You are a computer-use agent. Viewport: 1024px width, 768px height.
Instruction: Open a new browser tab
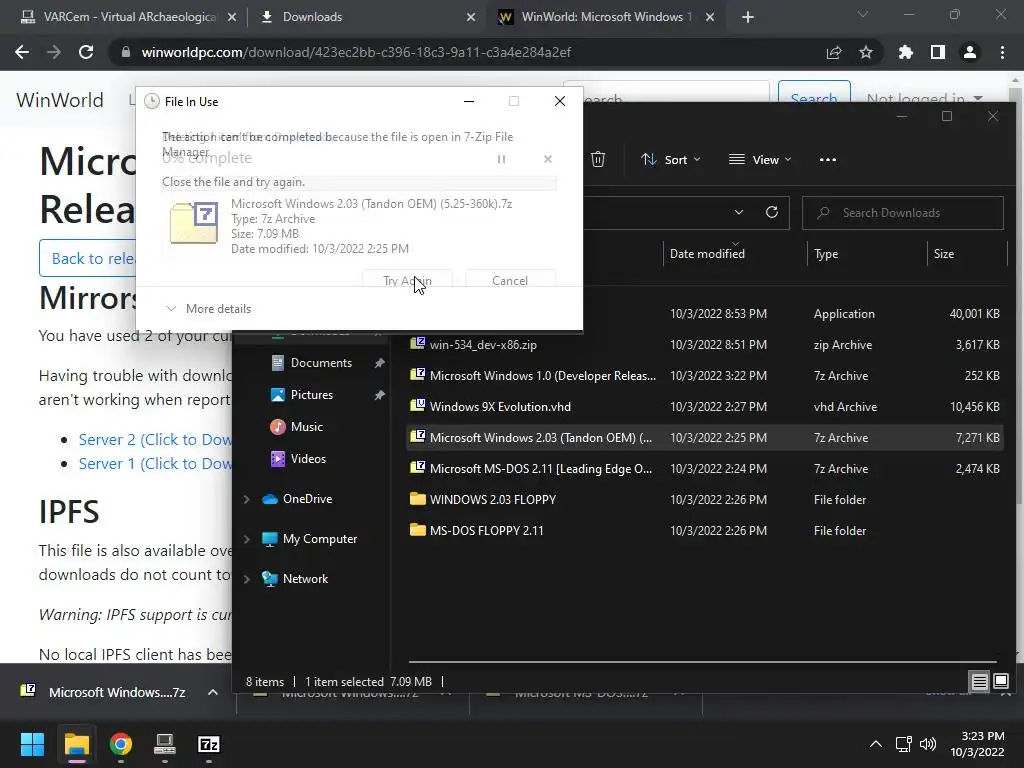748,17
